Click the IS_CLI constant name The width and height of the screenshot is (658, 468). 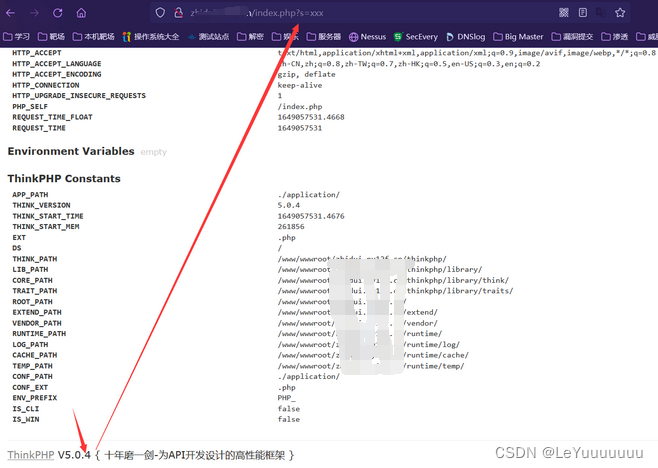tap(26, 409)
